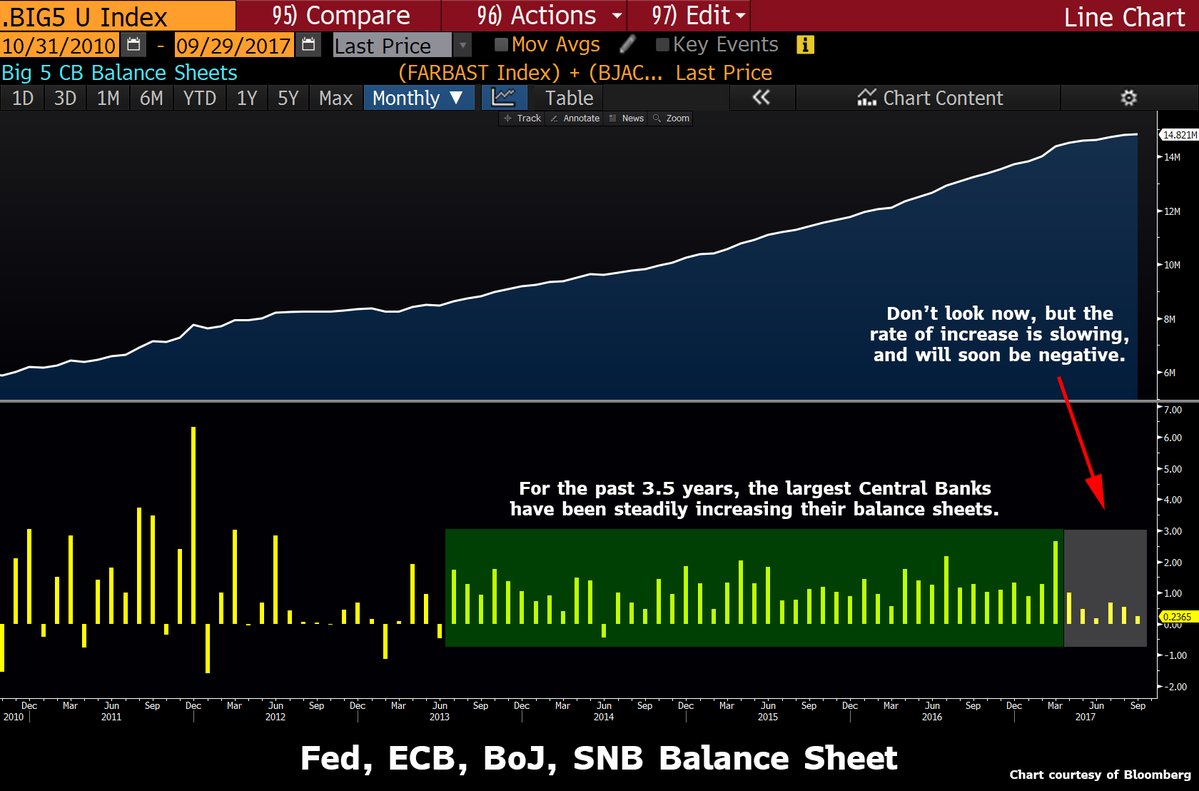Click the start date field 10/31/2010

60,45
